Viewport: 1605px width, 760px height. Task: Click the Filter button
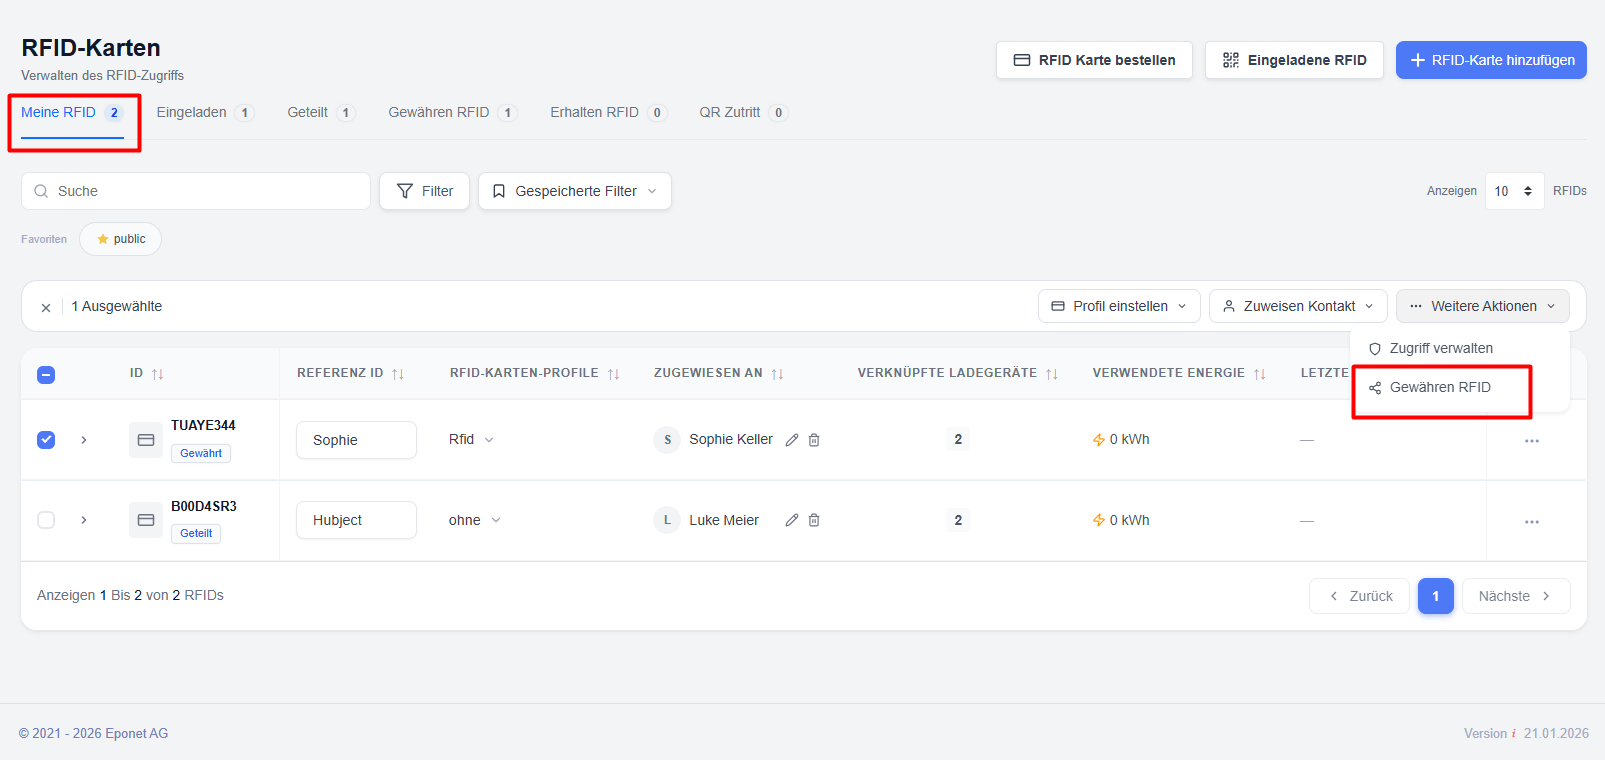[424, 191]
